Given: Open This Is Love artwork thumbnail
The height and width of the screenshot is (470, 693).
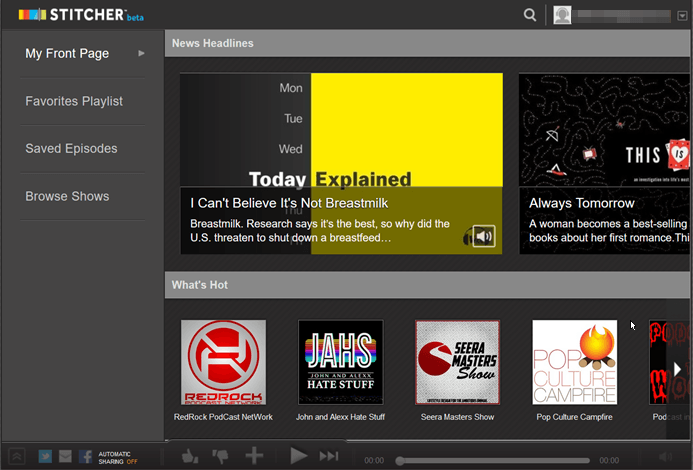Looking at the screenshot, I should point(604,130).
